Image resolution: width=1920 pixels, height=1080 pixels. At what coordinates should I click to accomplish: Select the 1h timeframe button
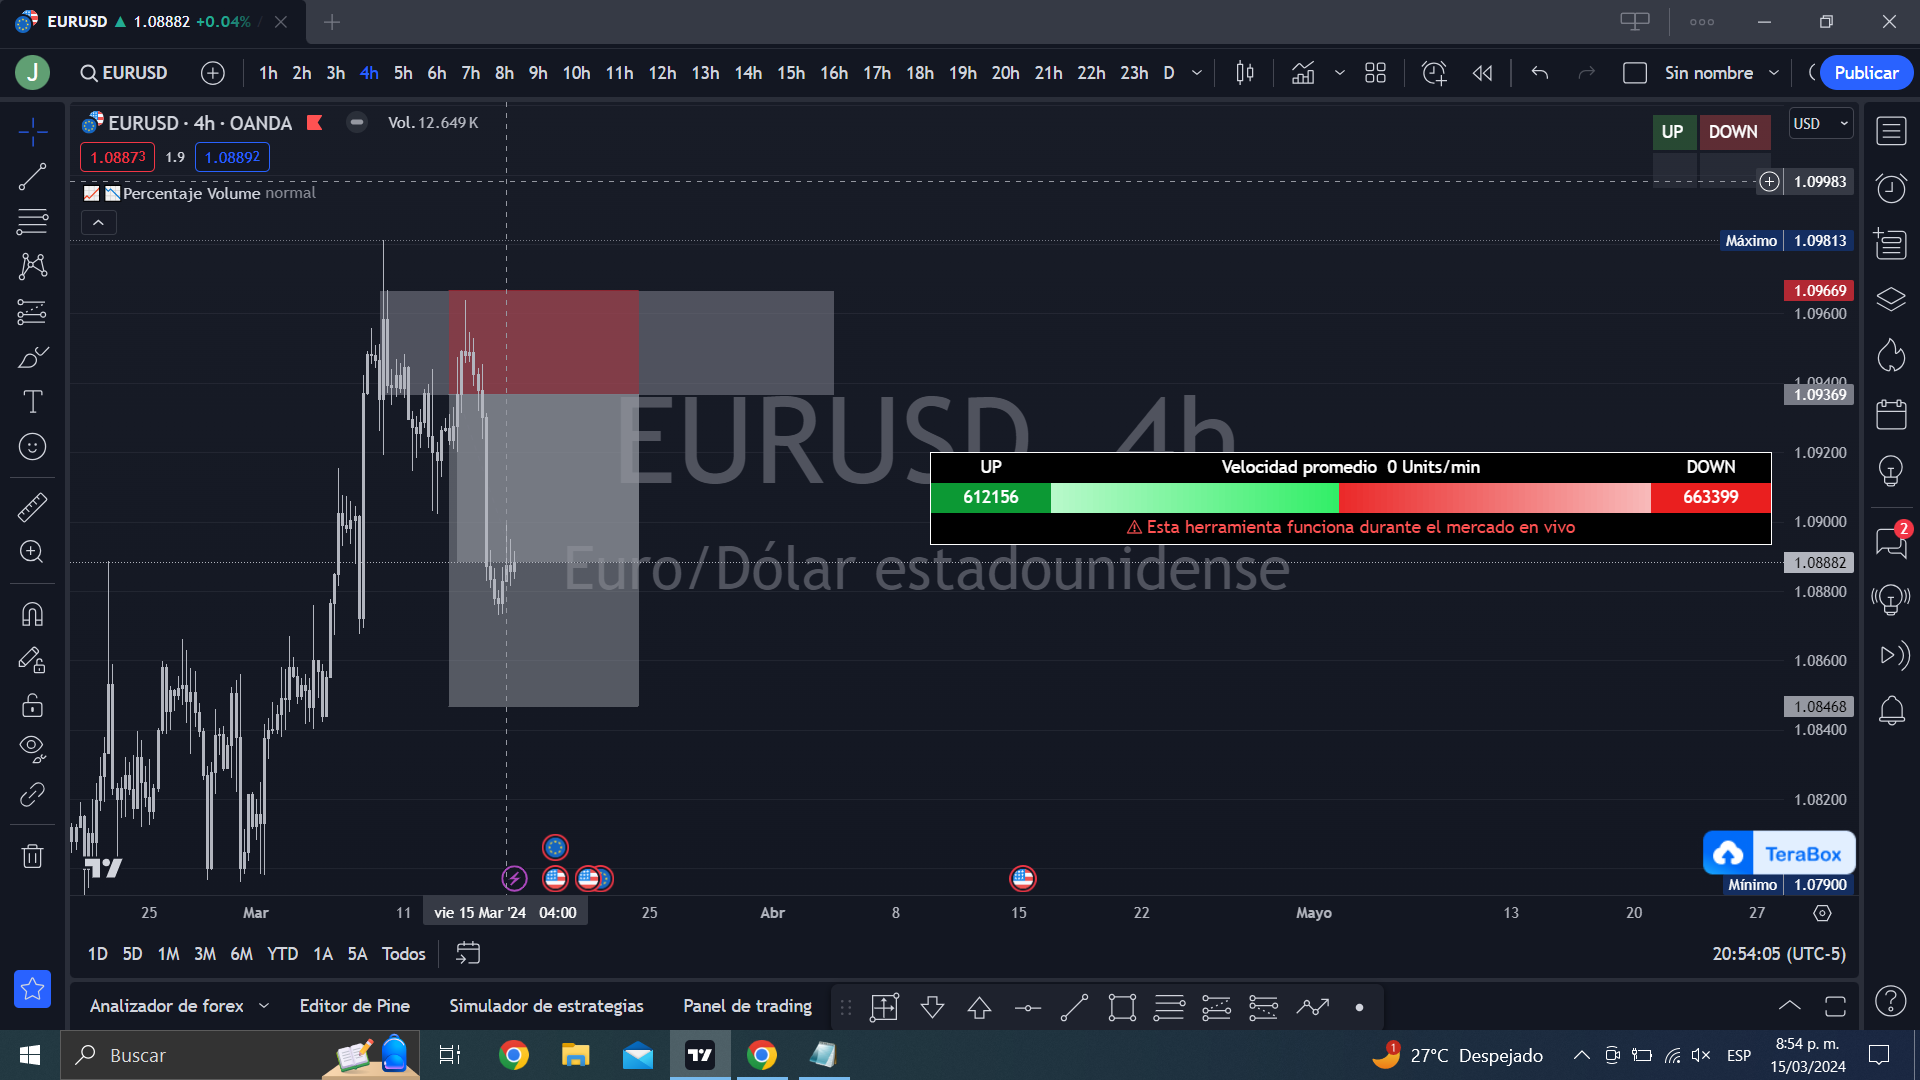click(268, 73)
